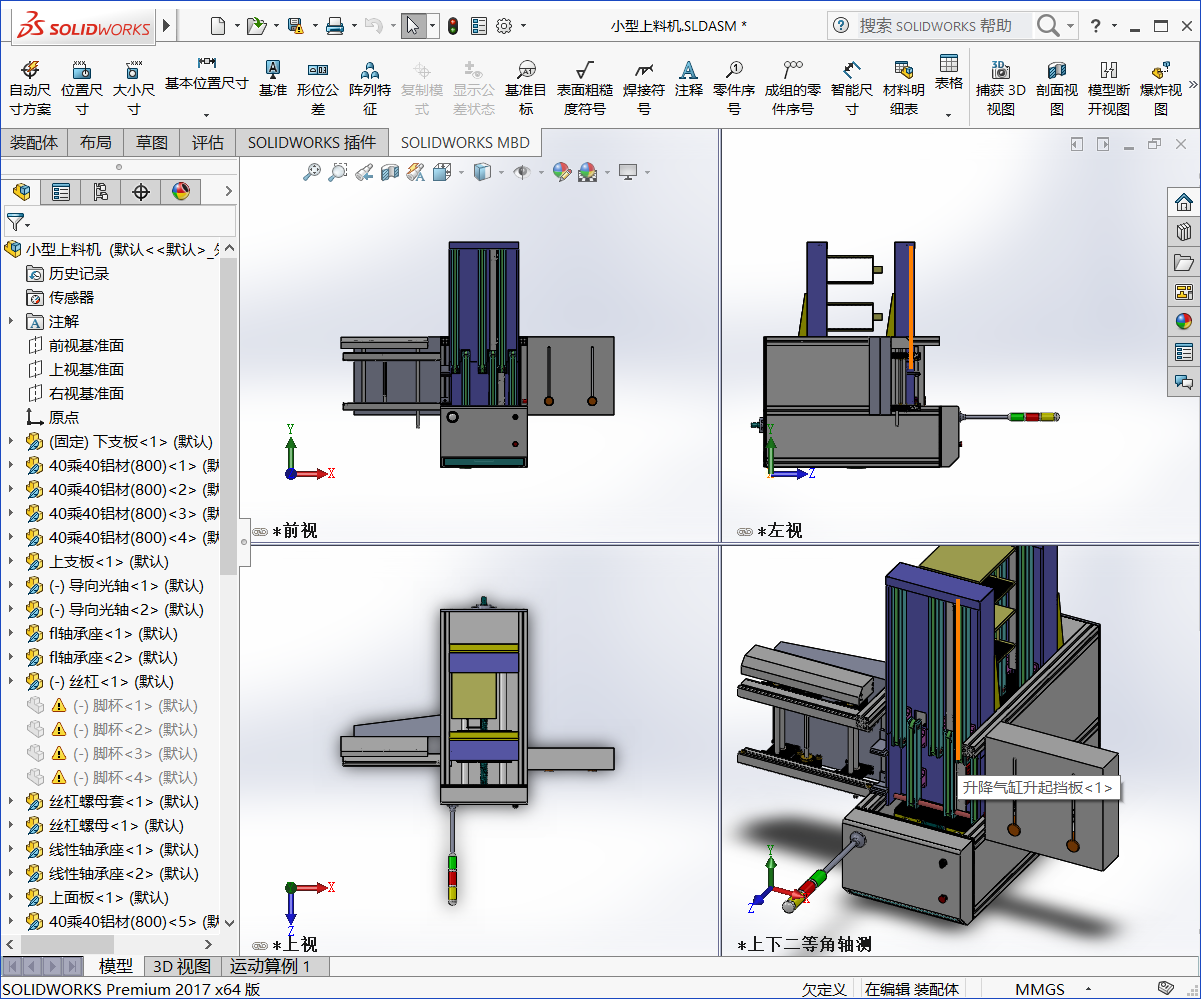
Task: Open the Appearances task pane
Action: (x=1184, y=322)
